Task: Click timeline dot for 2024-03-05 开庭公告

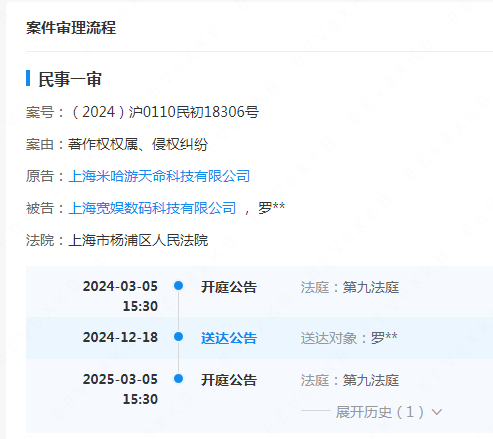Action: [179, 286]
